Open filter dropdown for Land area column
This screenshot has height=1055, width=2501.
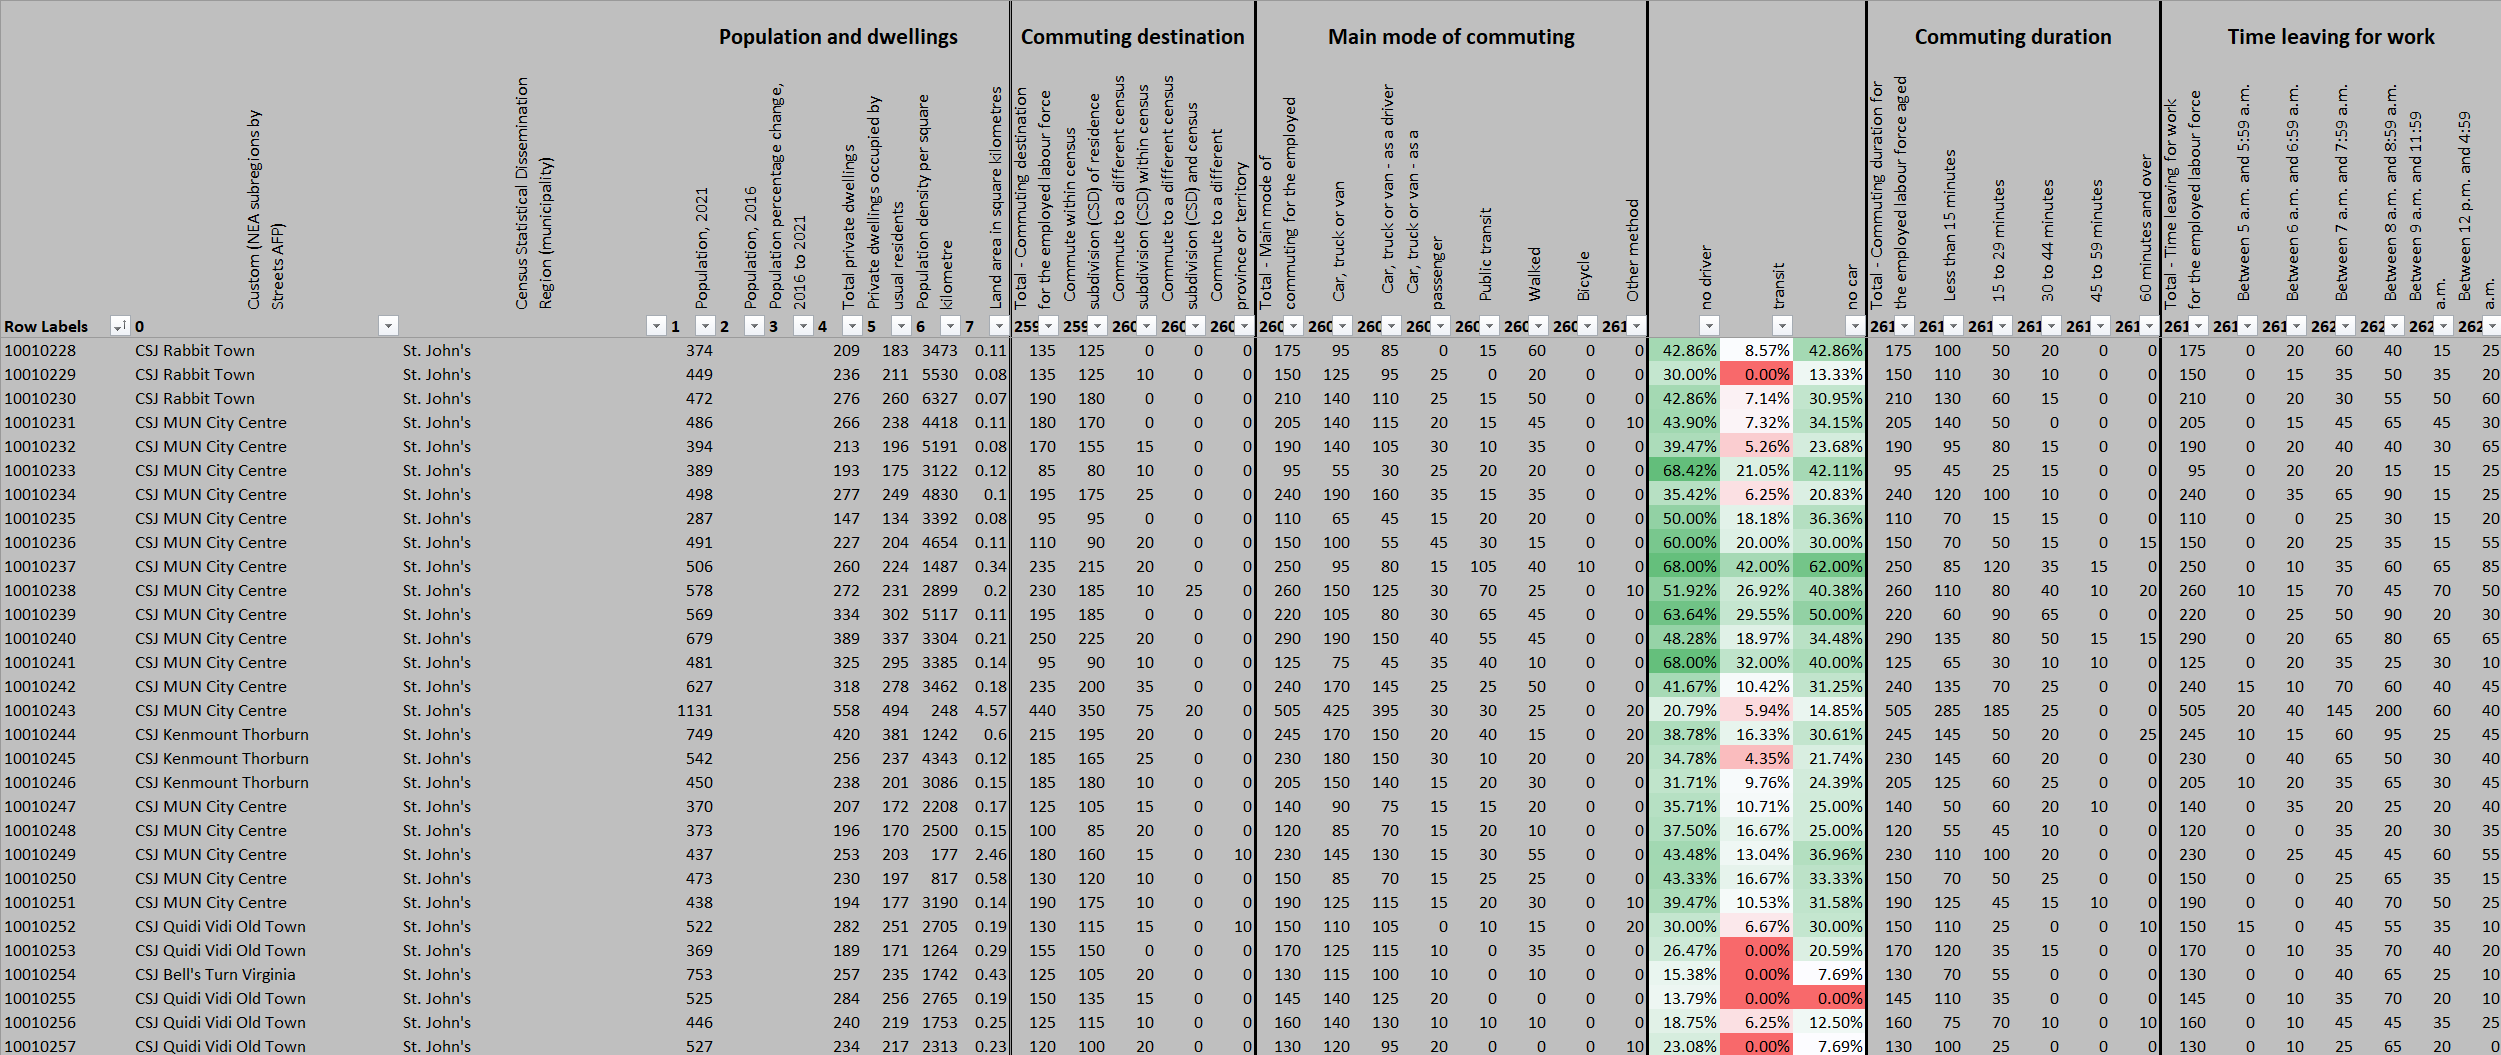coord(998,326)
